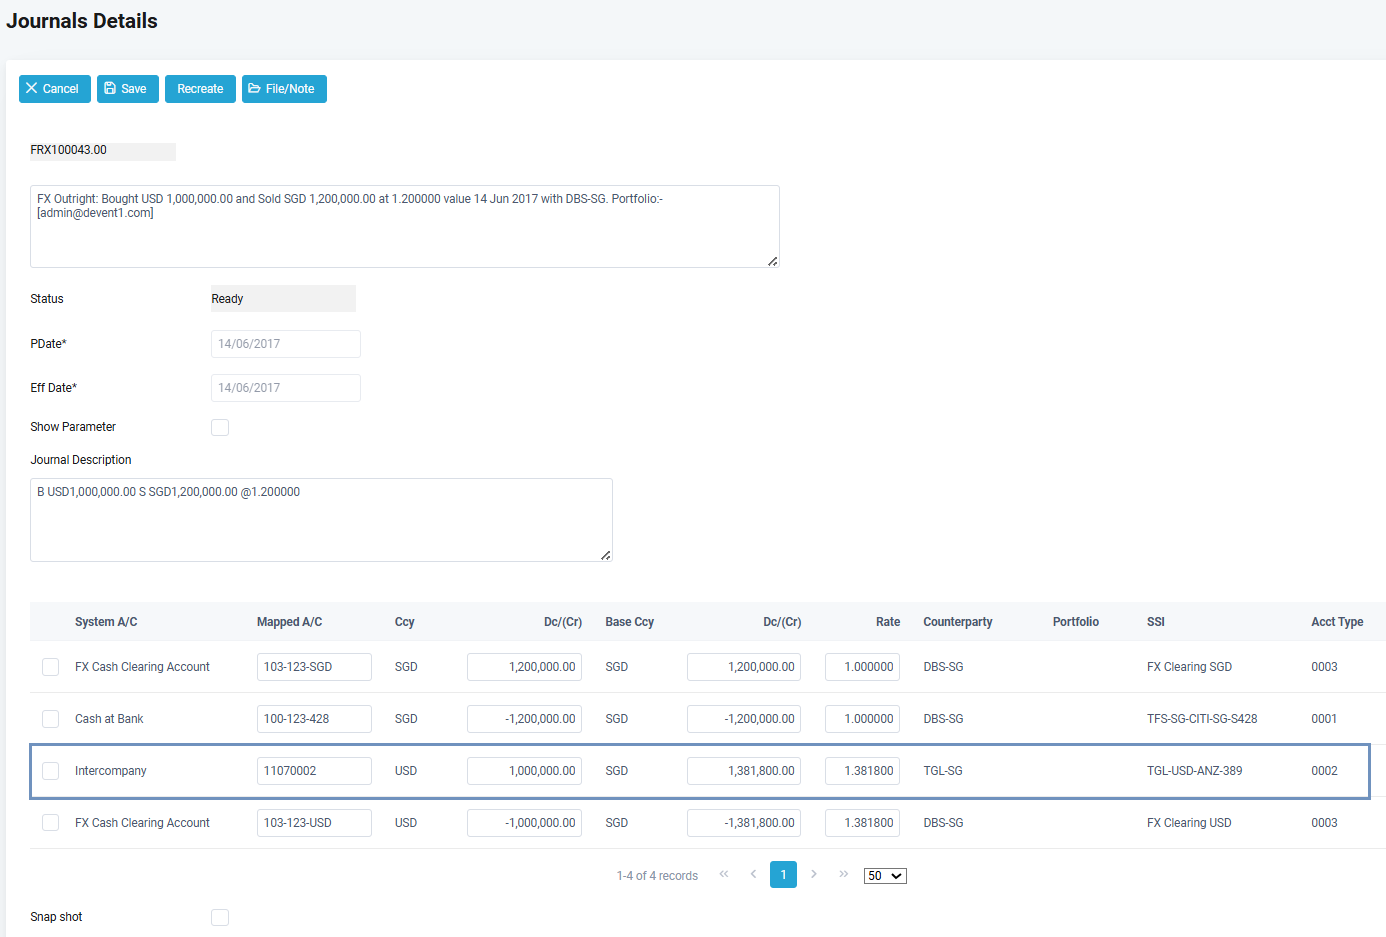Select the Intercompany row checkbox
Screen dimensions: 1386x937
coord(50,771)
